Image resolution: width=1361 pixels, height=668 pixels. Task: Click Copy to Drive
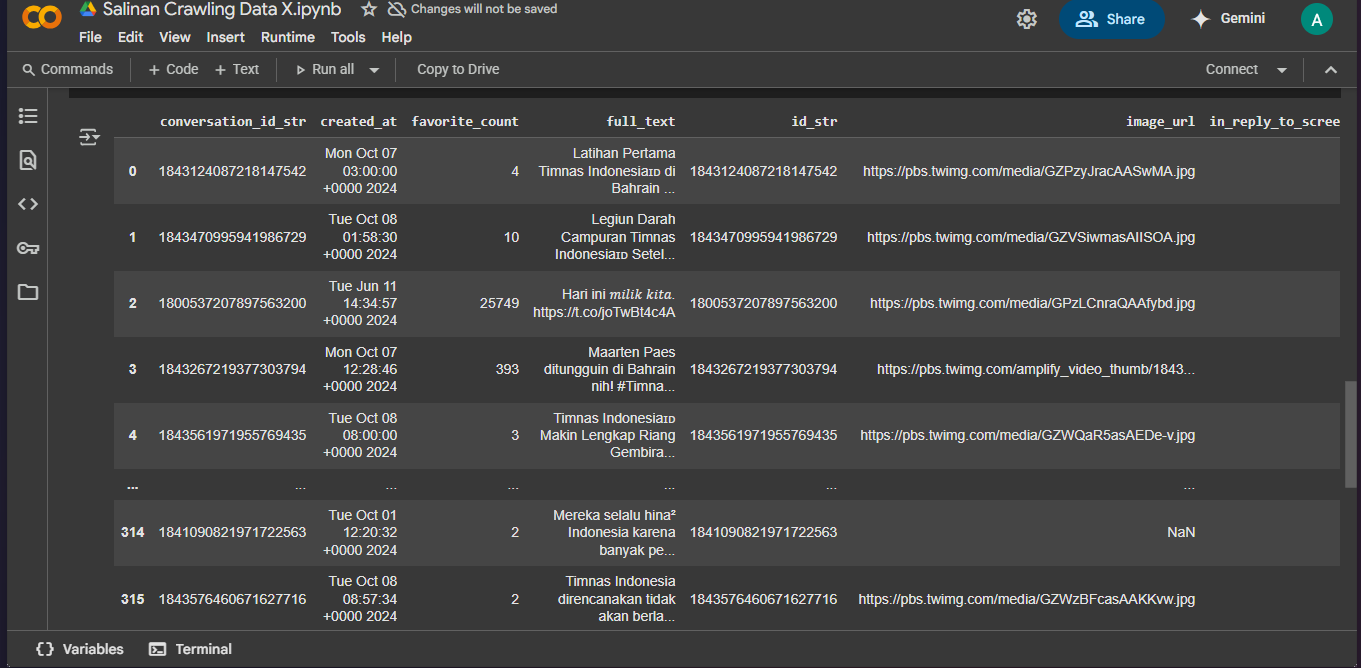point(458,69)
